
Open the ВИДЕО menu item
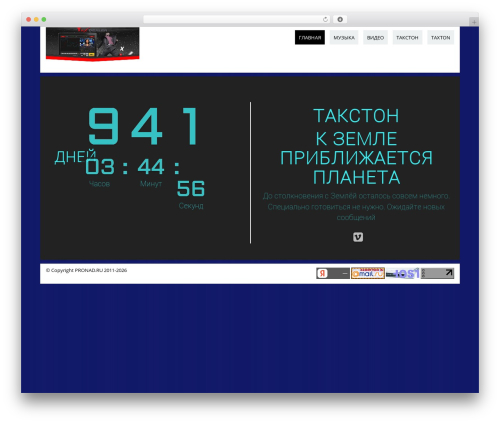point(375,37)
